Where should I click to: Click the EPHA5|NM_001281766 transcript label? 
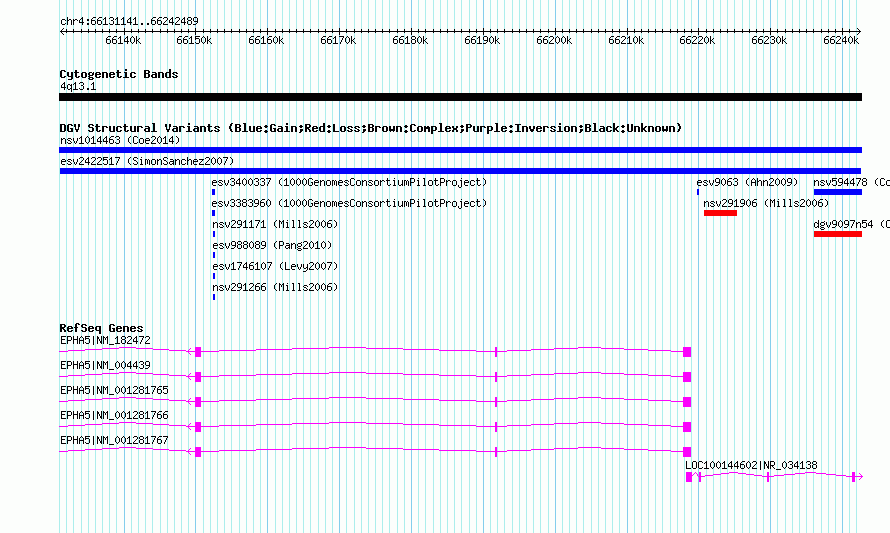tap(114, 416)
